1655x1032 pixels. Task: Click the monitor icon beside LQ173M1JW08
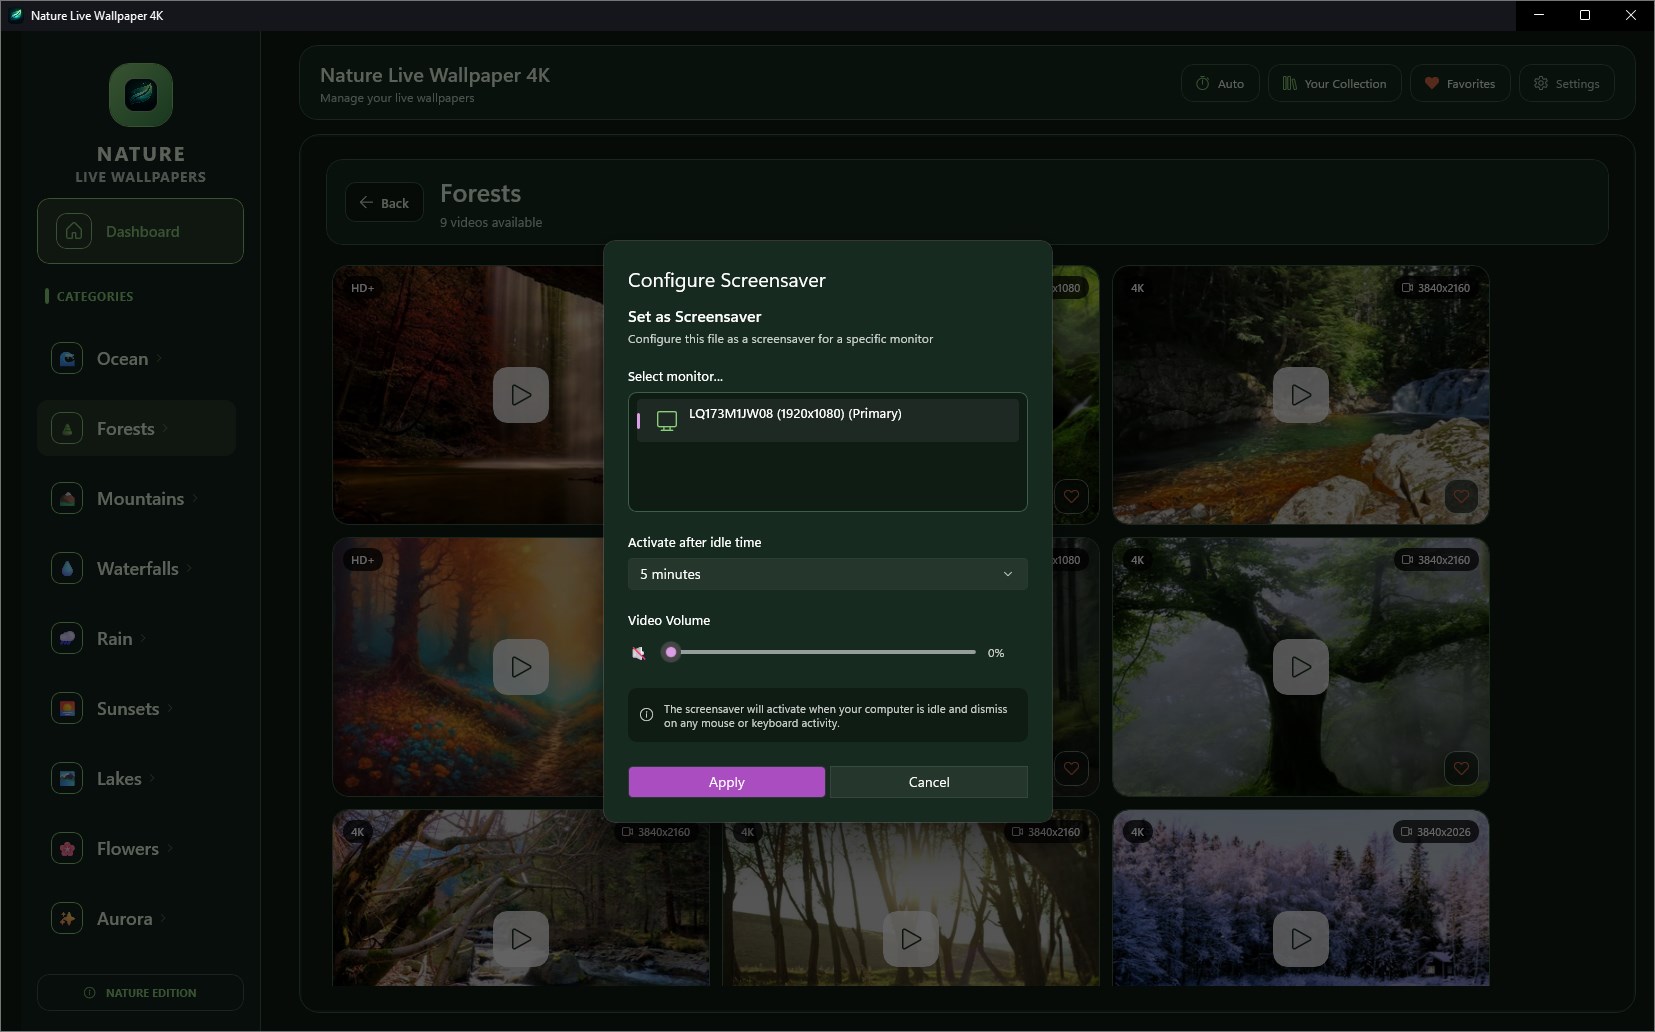click(x=667, y=421)
